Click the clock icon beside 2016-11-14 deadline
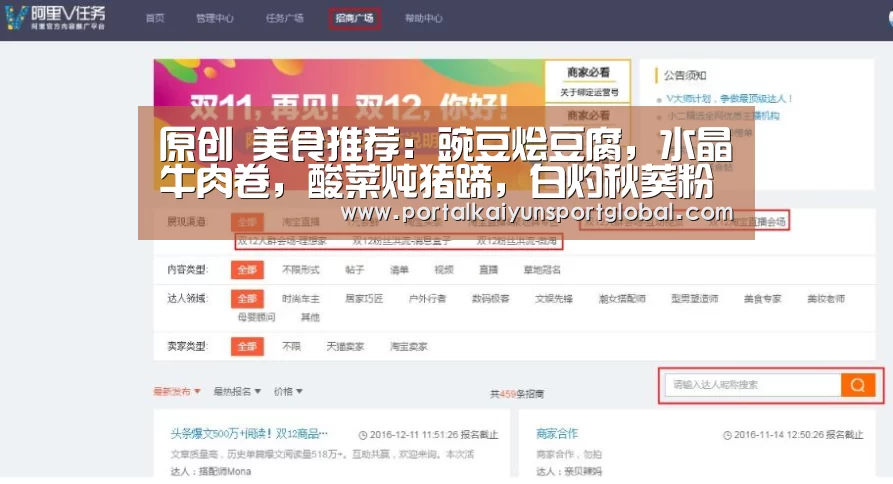The height and width of the screenshot is (484, 893). click(x=727, y=435)
